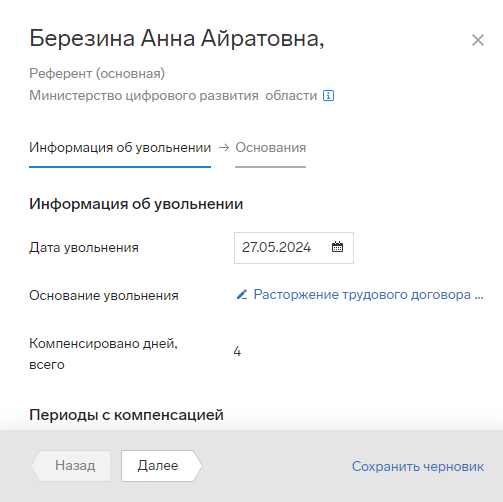The width and height of the screenshot is (503, 502).
Task: Open the calendar picker in the date field
Action: point(337,247)
